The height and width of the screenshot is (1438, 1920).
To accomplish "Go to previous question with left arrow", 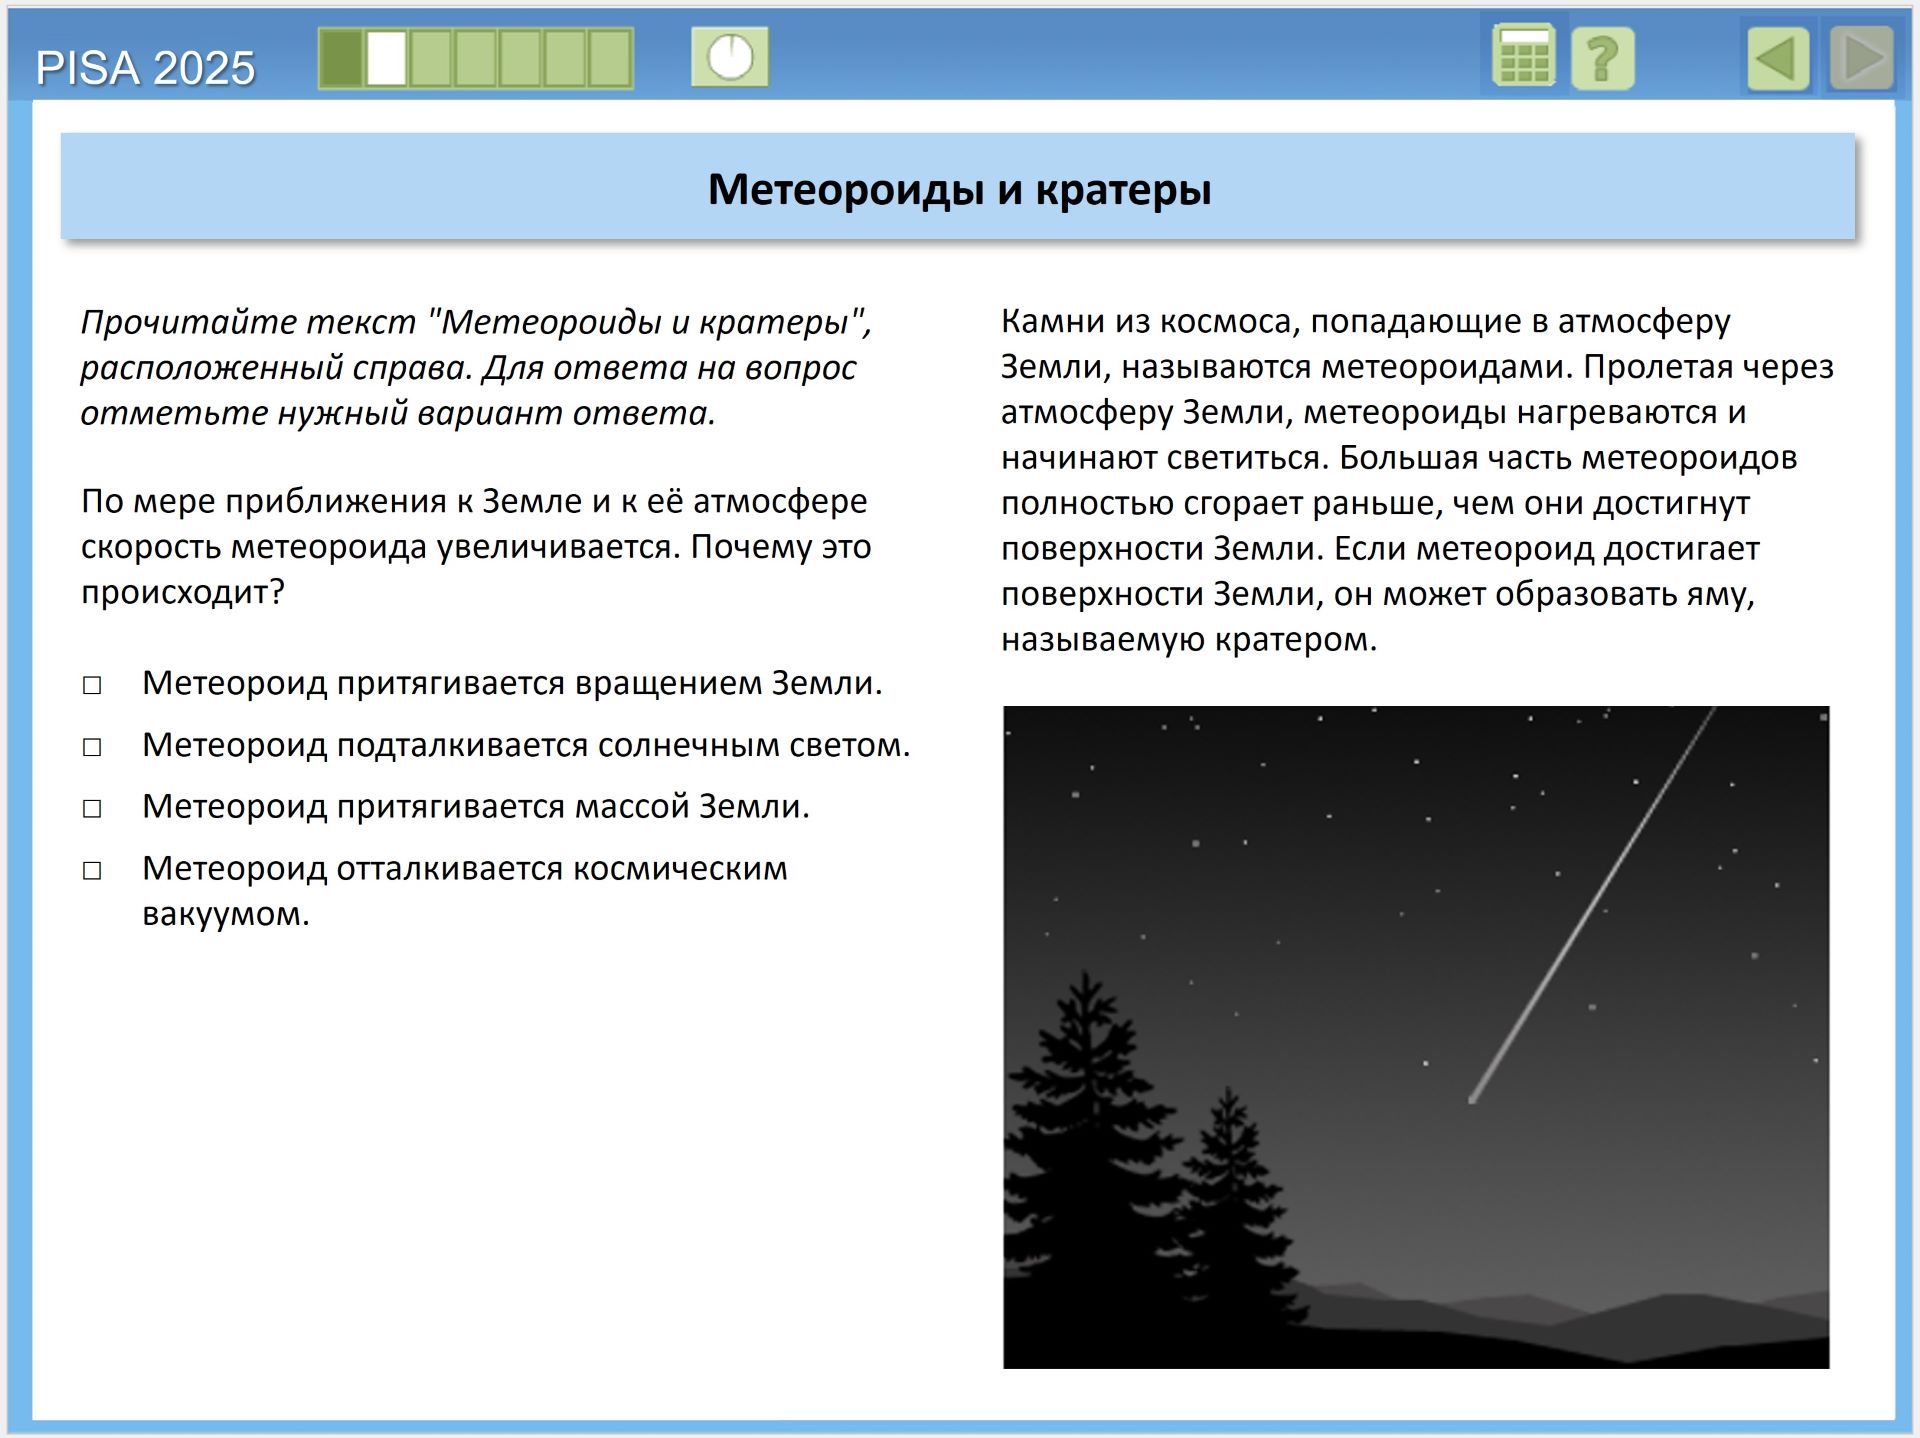I will click(1778, 59).
